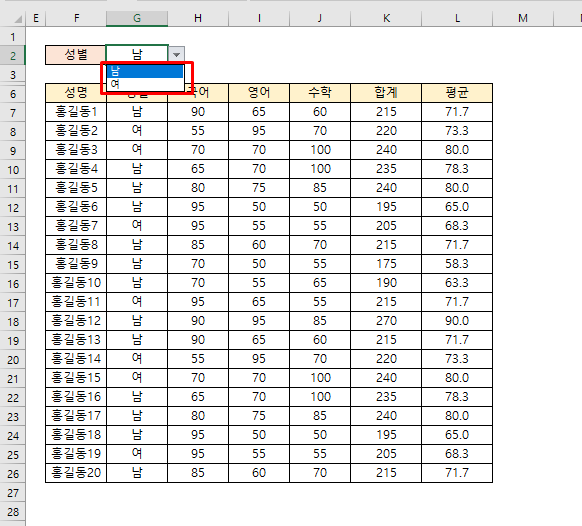582x526 pixels.
Task: Select column K header
Action: [x=386, y=18]
